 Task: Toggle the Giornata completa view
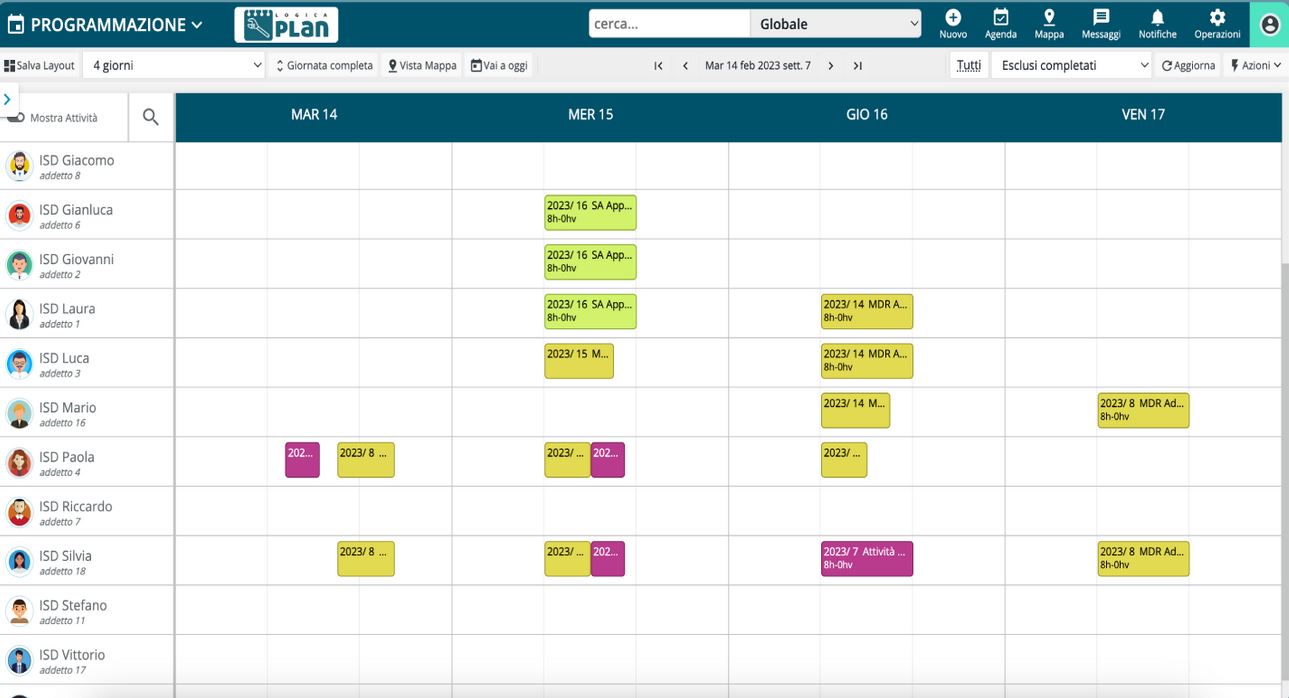[x=324, y=66]
